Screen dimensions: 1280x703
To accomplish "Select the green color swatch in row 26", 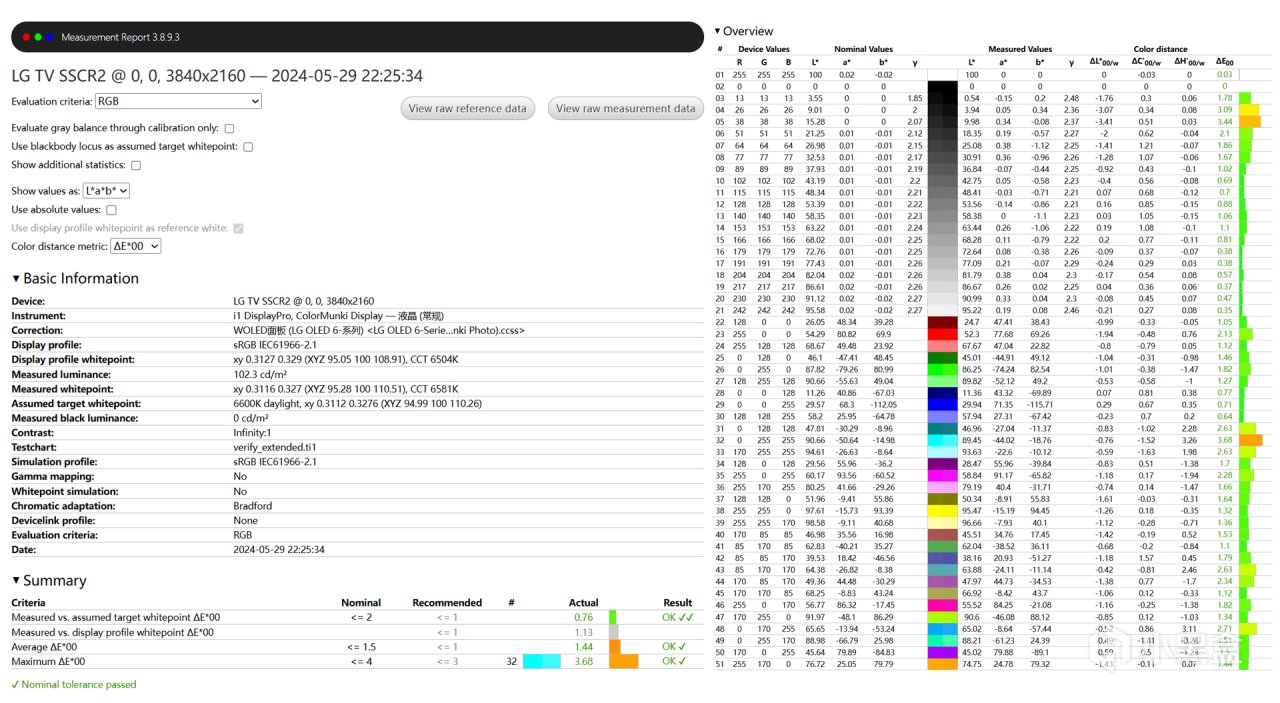I will 944,368.
